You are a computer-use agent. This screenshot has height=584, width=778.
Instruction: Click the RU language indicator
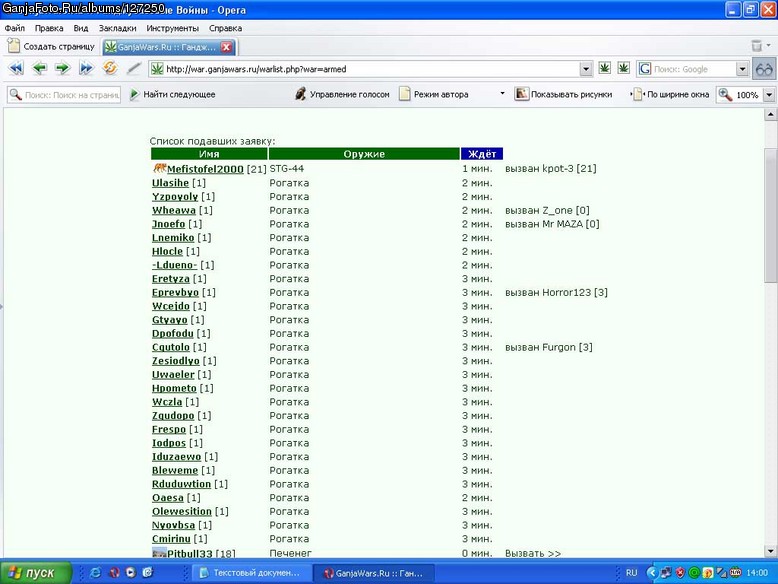click(631, 573)
